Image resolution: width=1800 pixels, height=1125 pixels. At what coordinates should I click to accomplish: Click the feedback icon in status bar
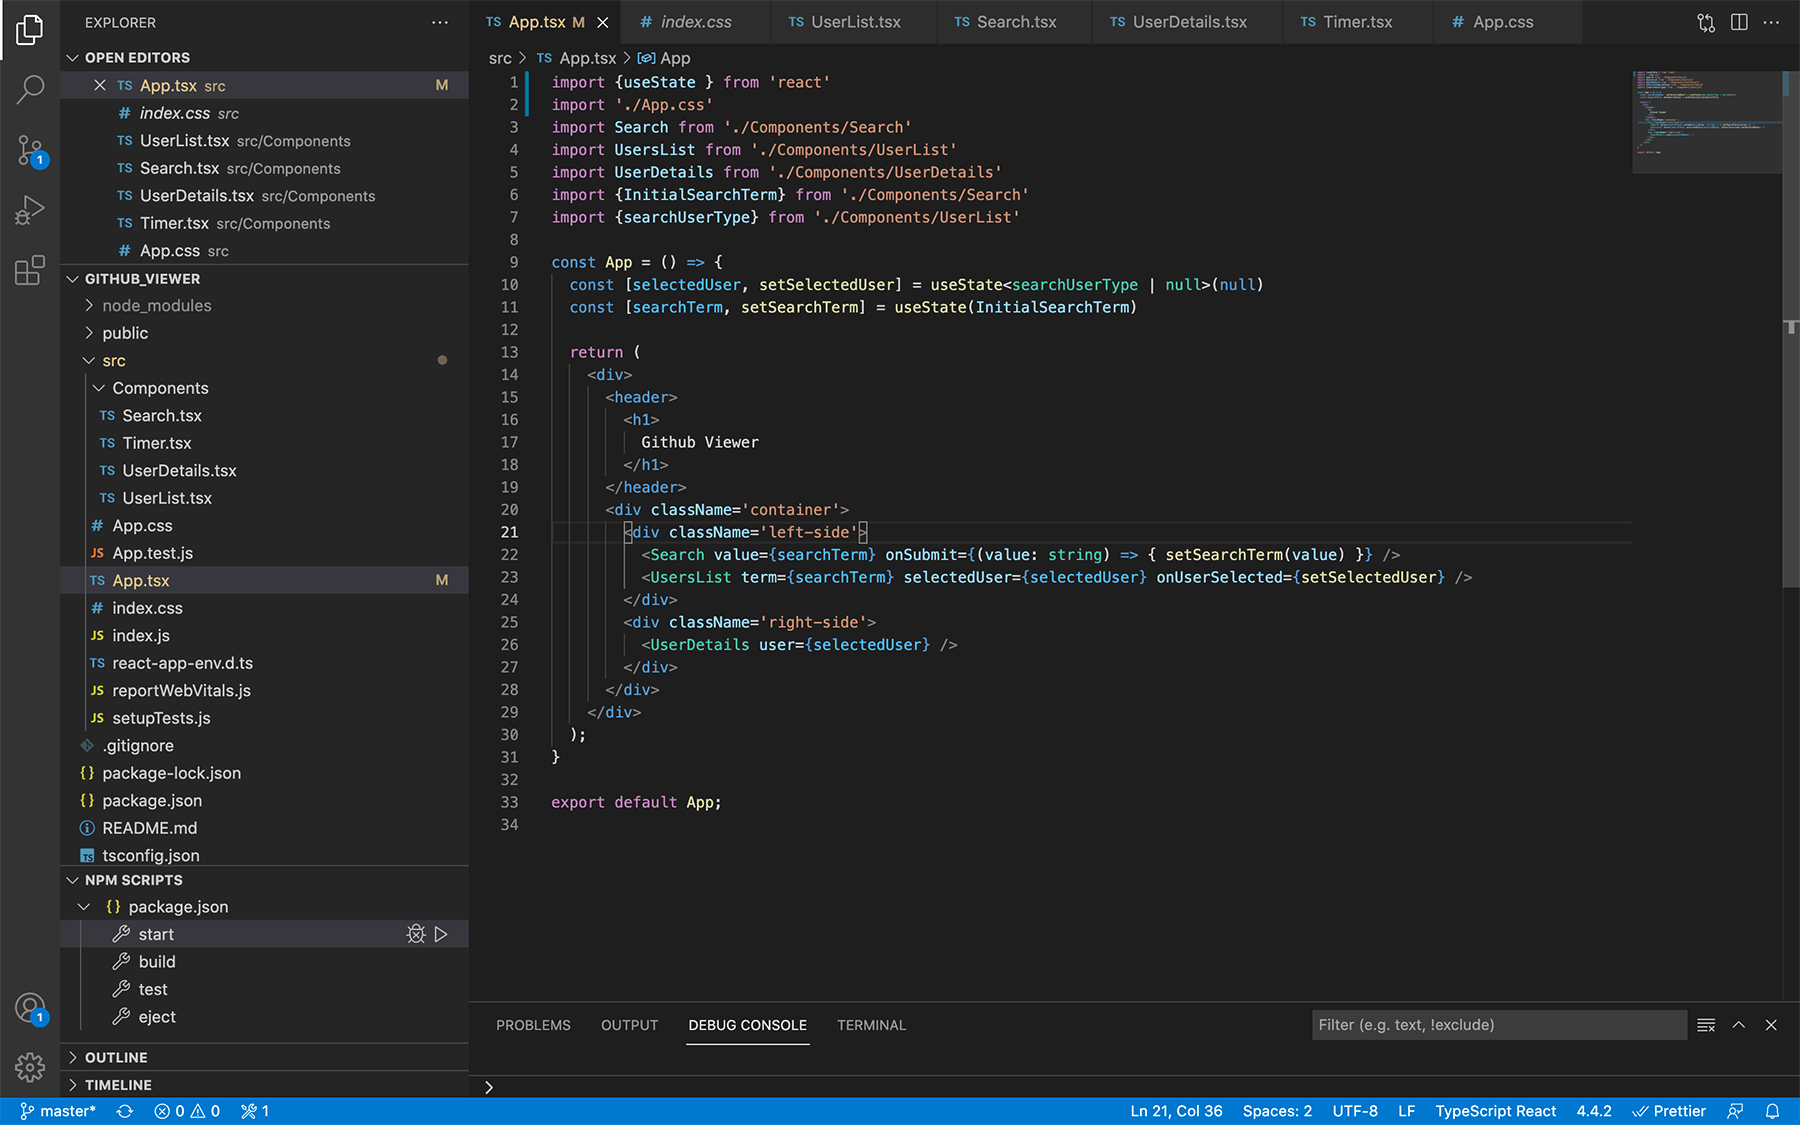pos(1735,1111)
